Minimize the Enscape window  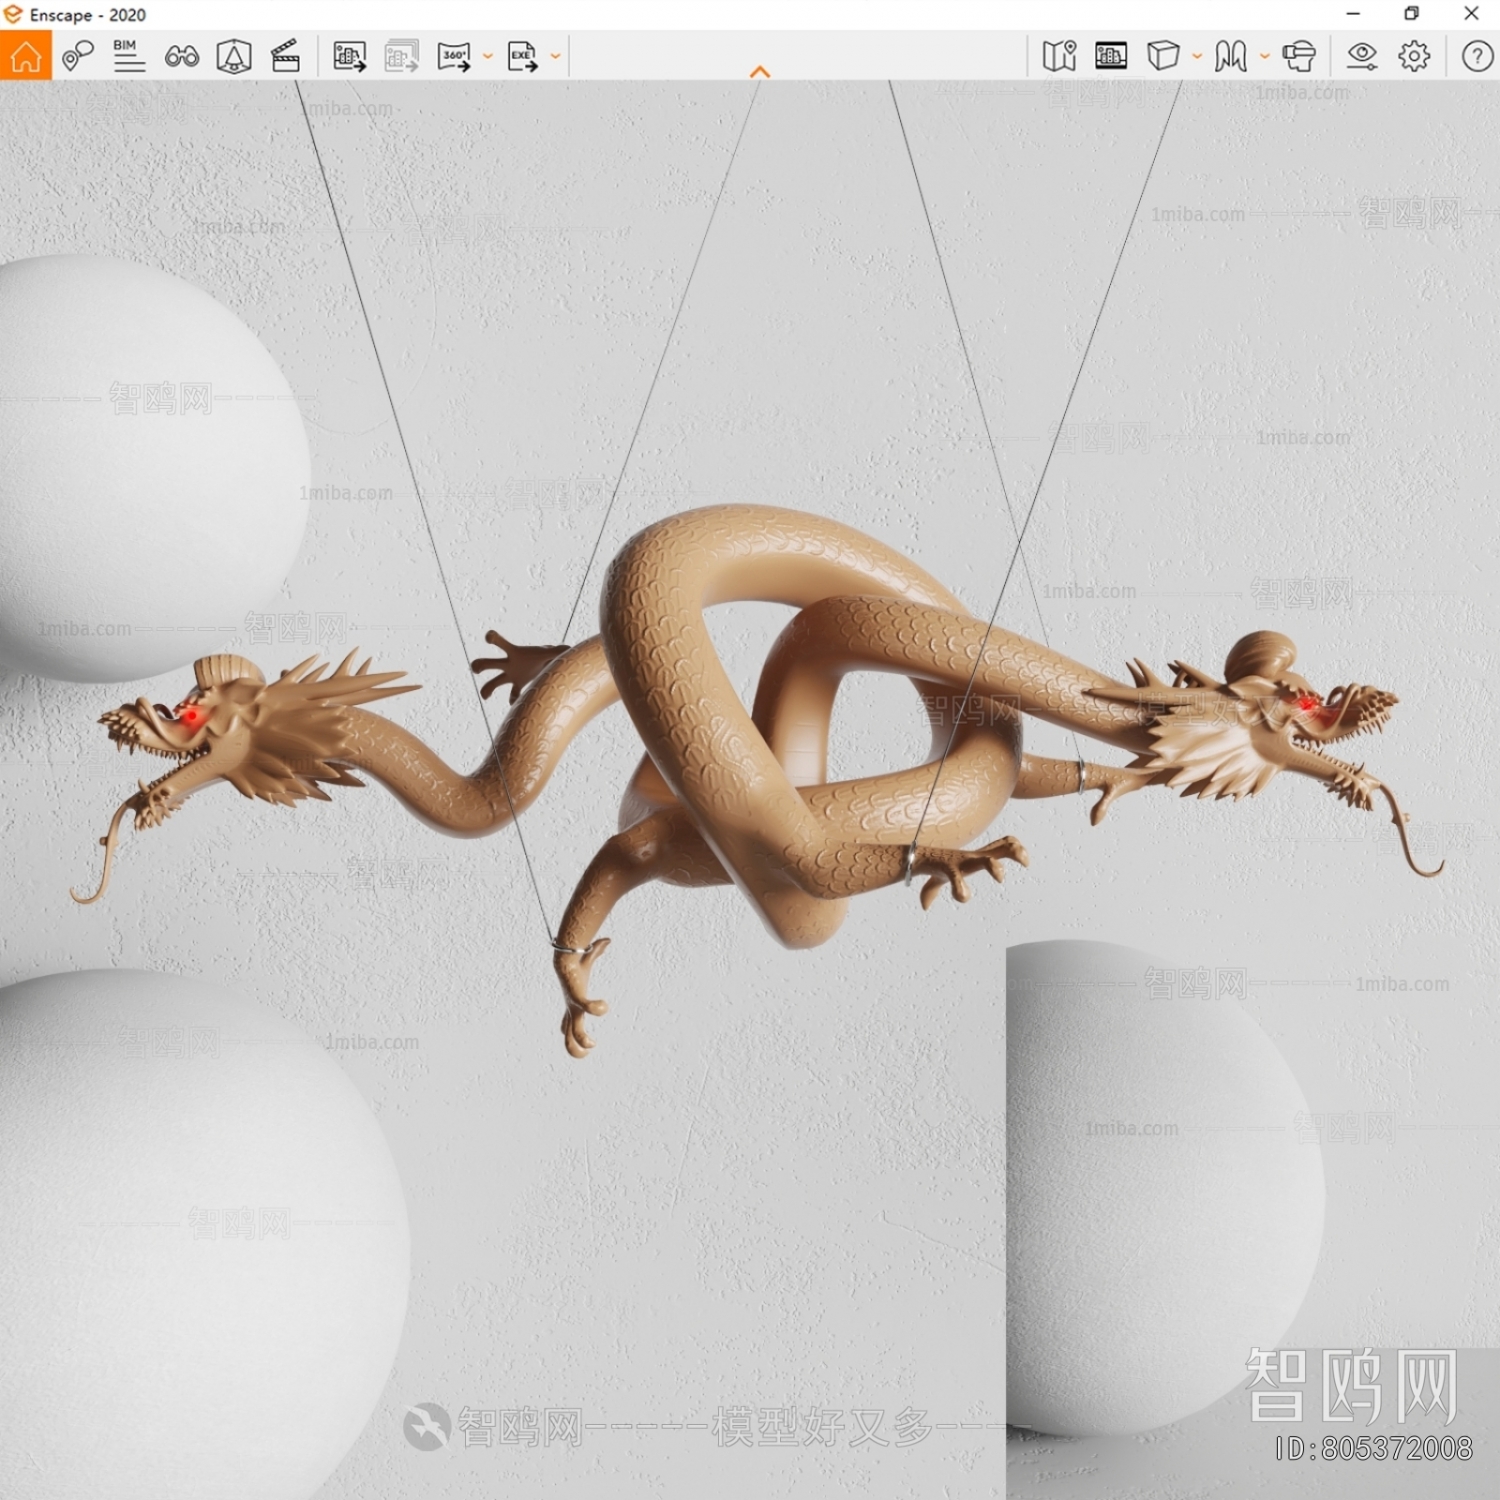[x=1353, y=14]
